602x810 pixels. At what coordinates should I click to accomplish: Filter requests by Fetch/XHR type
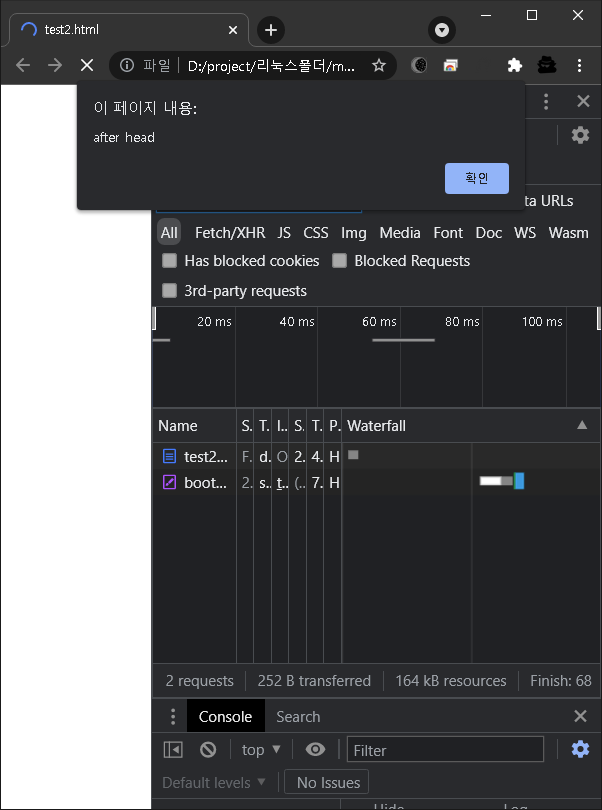(x=230, y=233)
